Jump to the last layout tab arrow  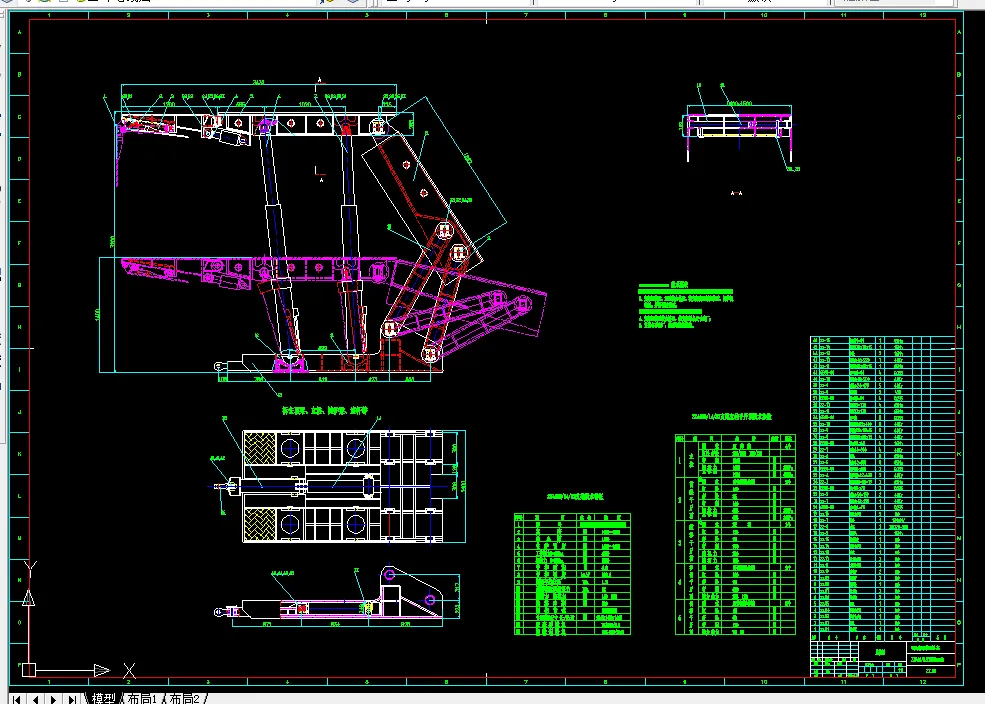(x=72, y=698)
